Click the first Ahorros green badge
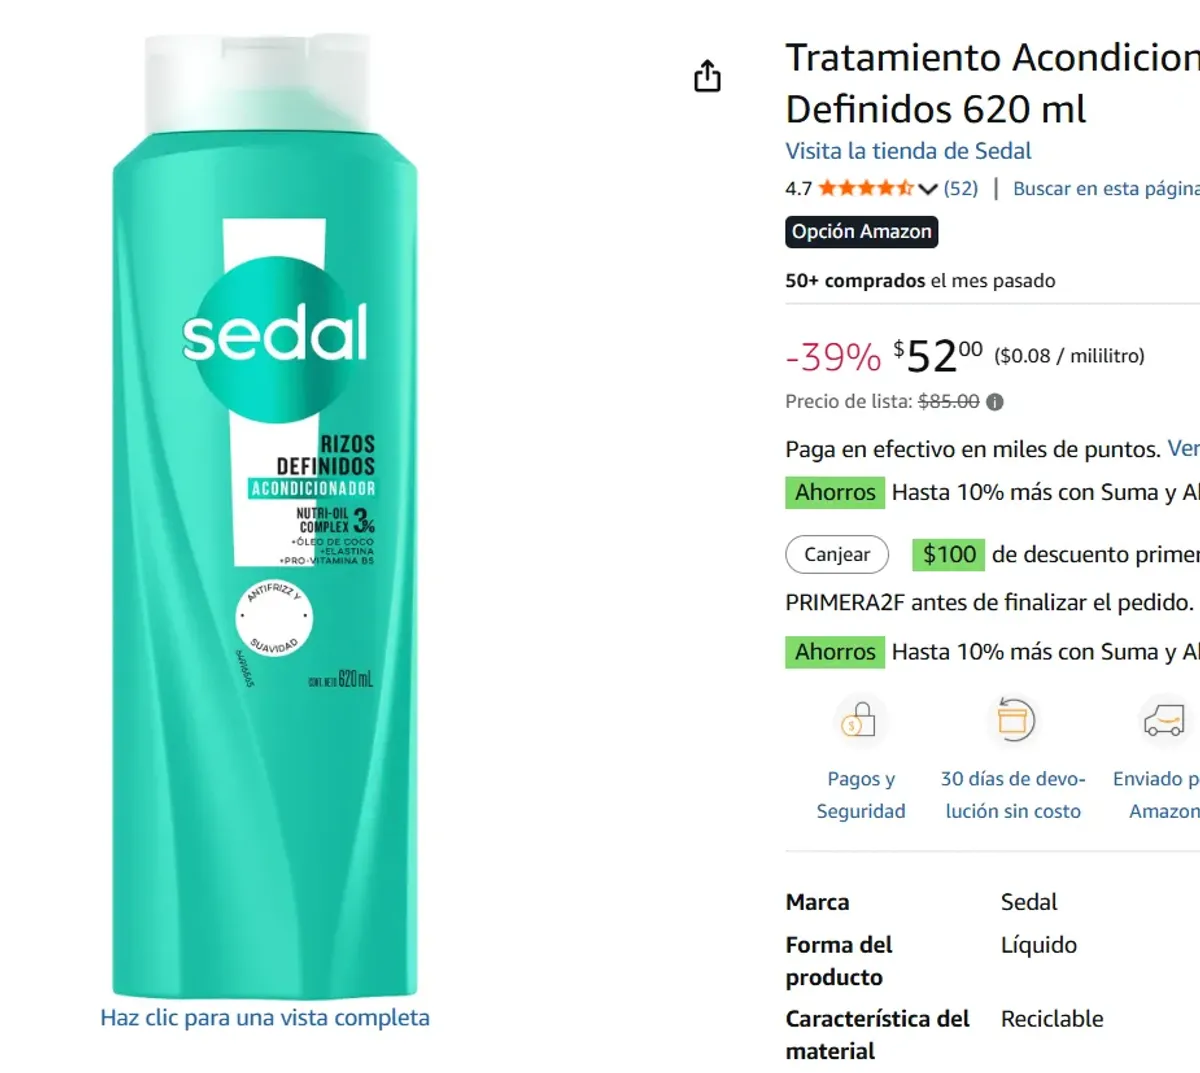This screenshot has height=1073, width=1200. [x=834, y=492]
